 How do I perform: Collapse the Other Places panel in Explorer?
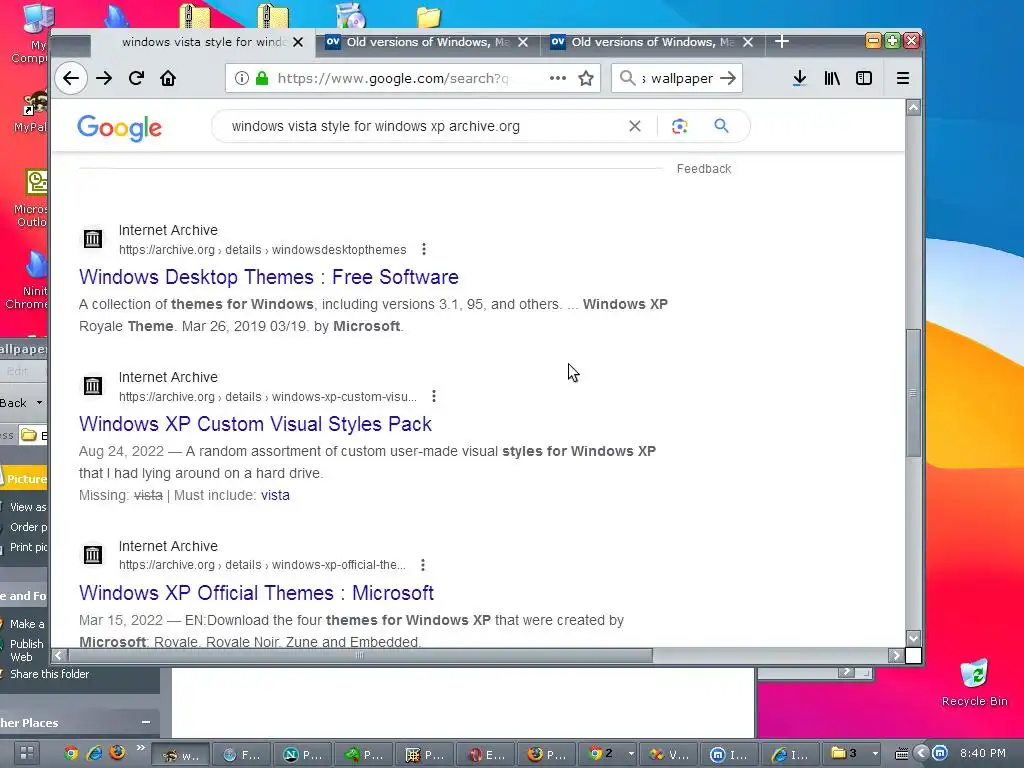146,722
